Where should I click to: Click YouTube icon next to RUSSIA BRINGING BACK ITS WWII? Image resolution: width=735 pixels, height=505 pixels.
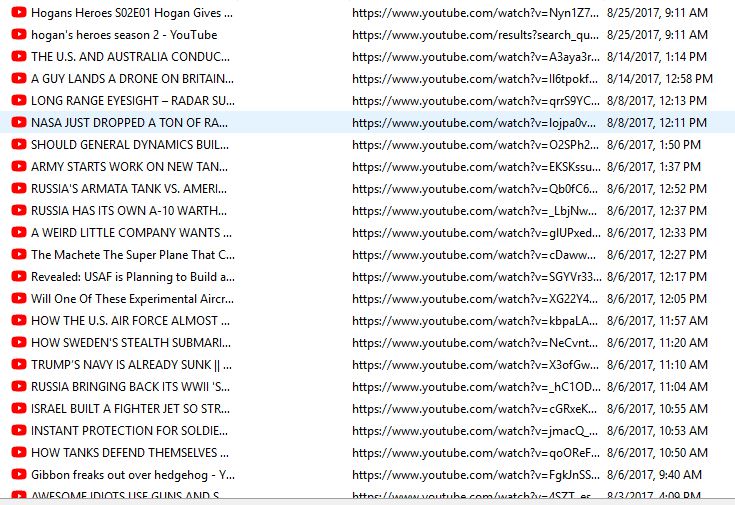pos(19,387)
